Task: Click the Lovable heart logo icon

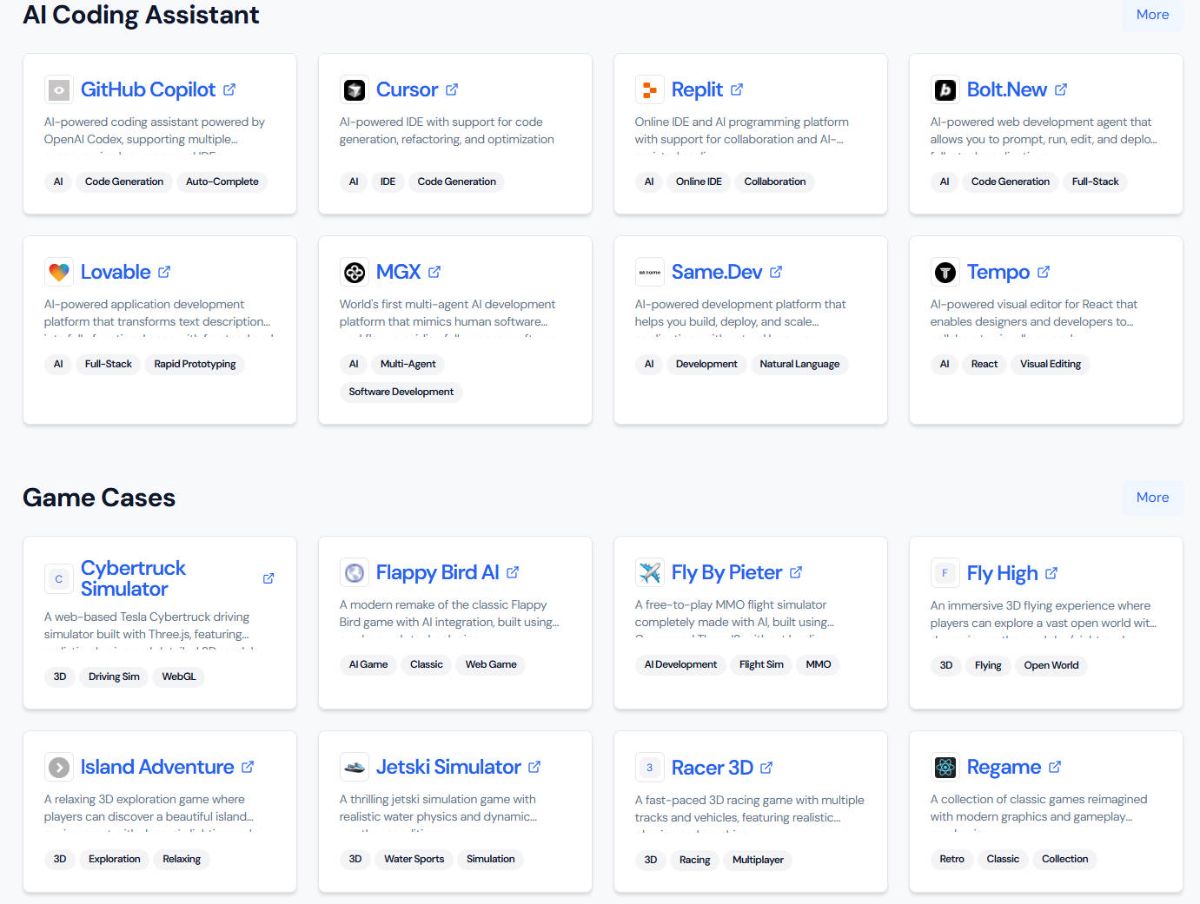Action: [59, 272]
